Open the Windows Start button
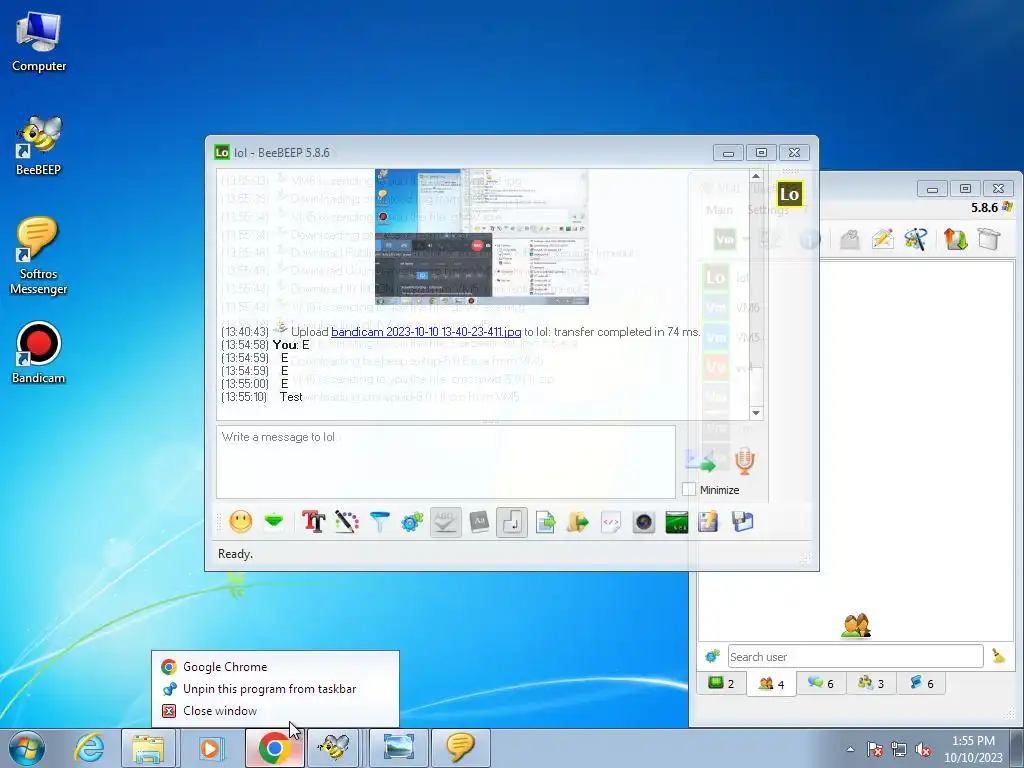Screen dimensions: 1024x768 26,748
